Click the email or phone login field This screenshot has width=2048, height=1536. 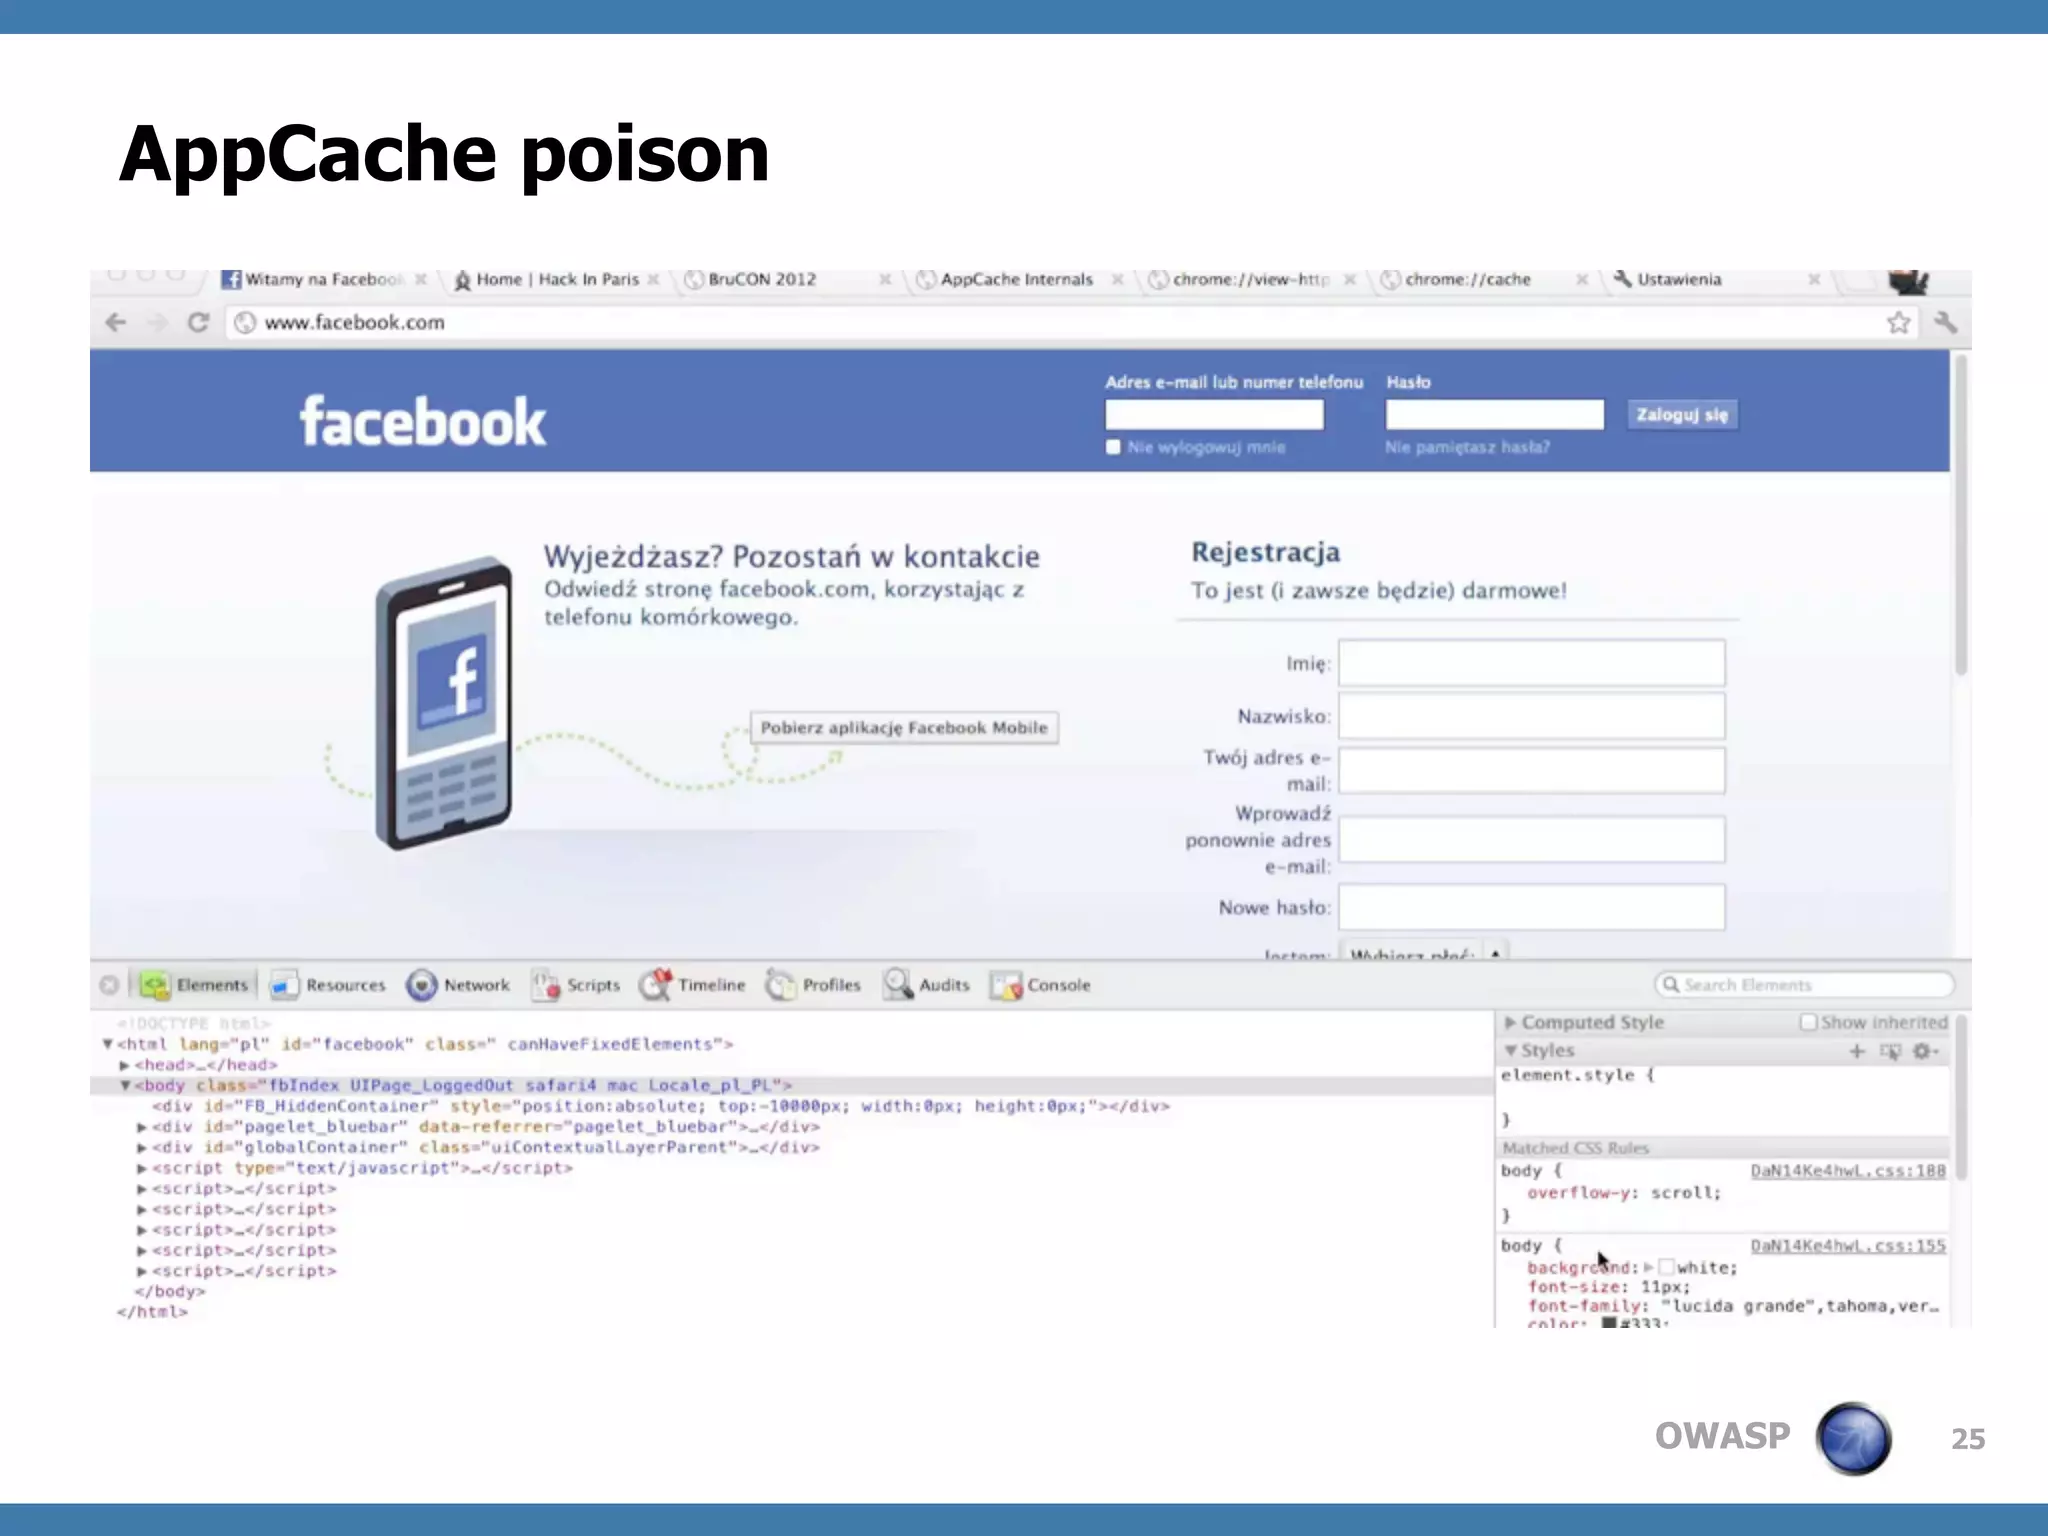(1214, 414)
